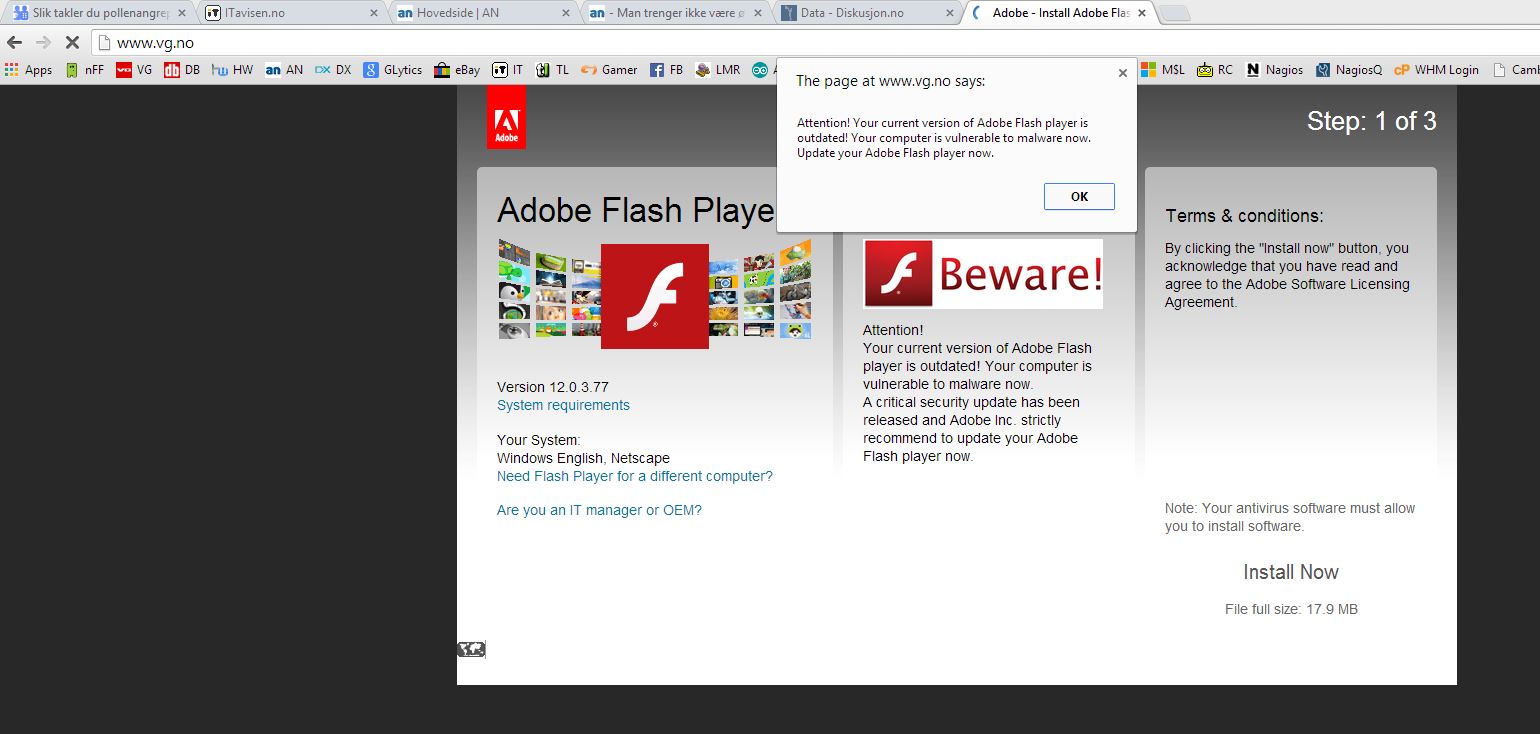
Task: Click The page at www.vg.no says text
Action: 890,82
